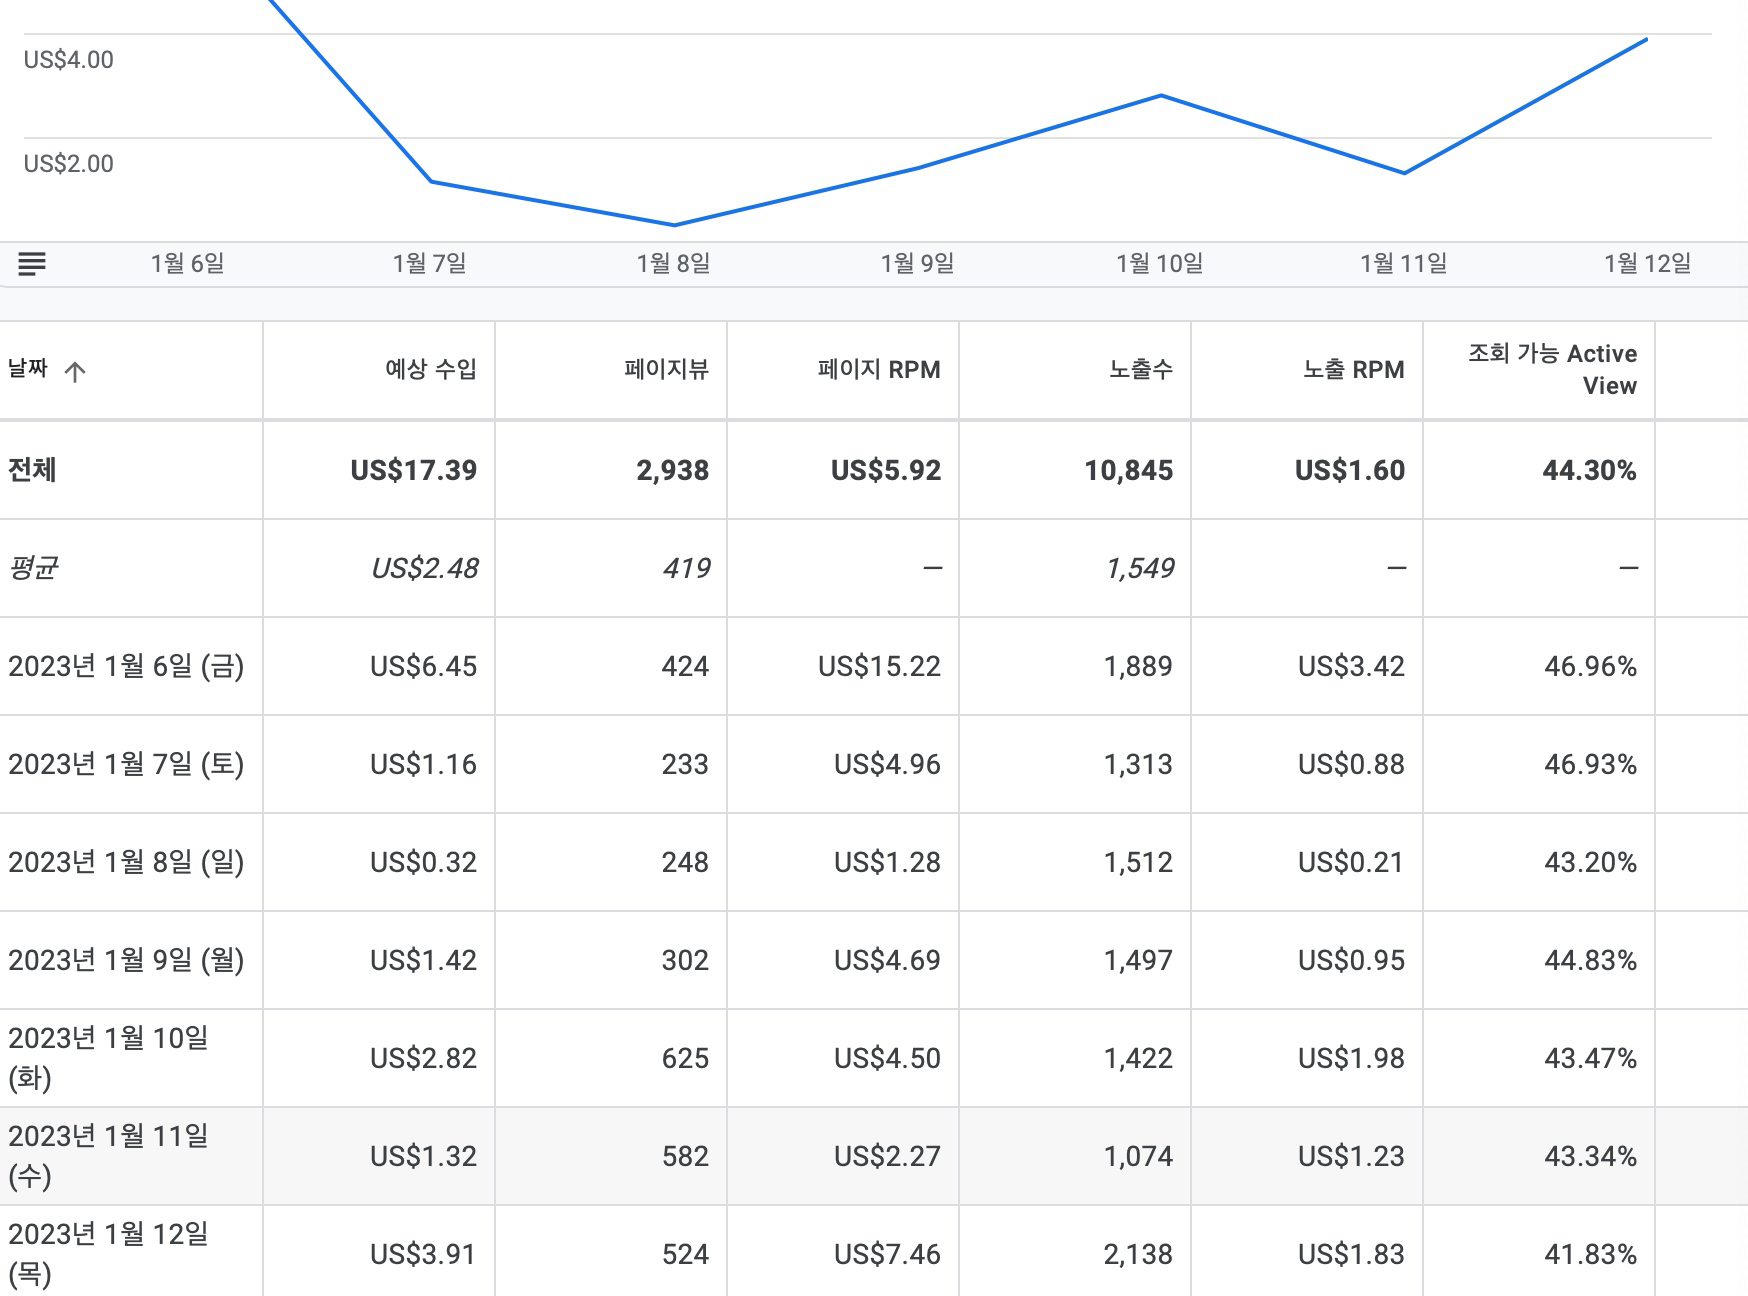Screen dimensions: 1748x1296
Task: Click January 9 impressions 1,497
Action: [1138, 960]
